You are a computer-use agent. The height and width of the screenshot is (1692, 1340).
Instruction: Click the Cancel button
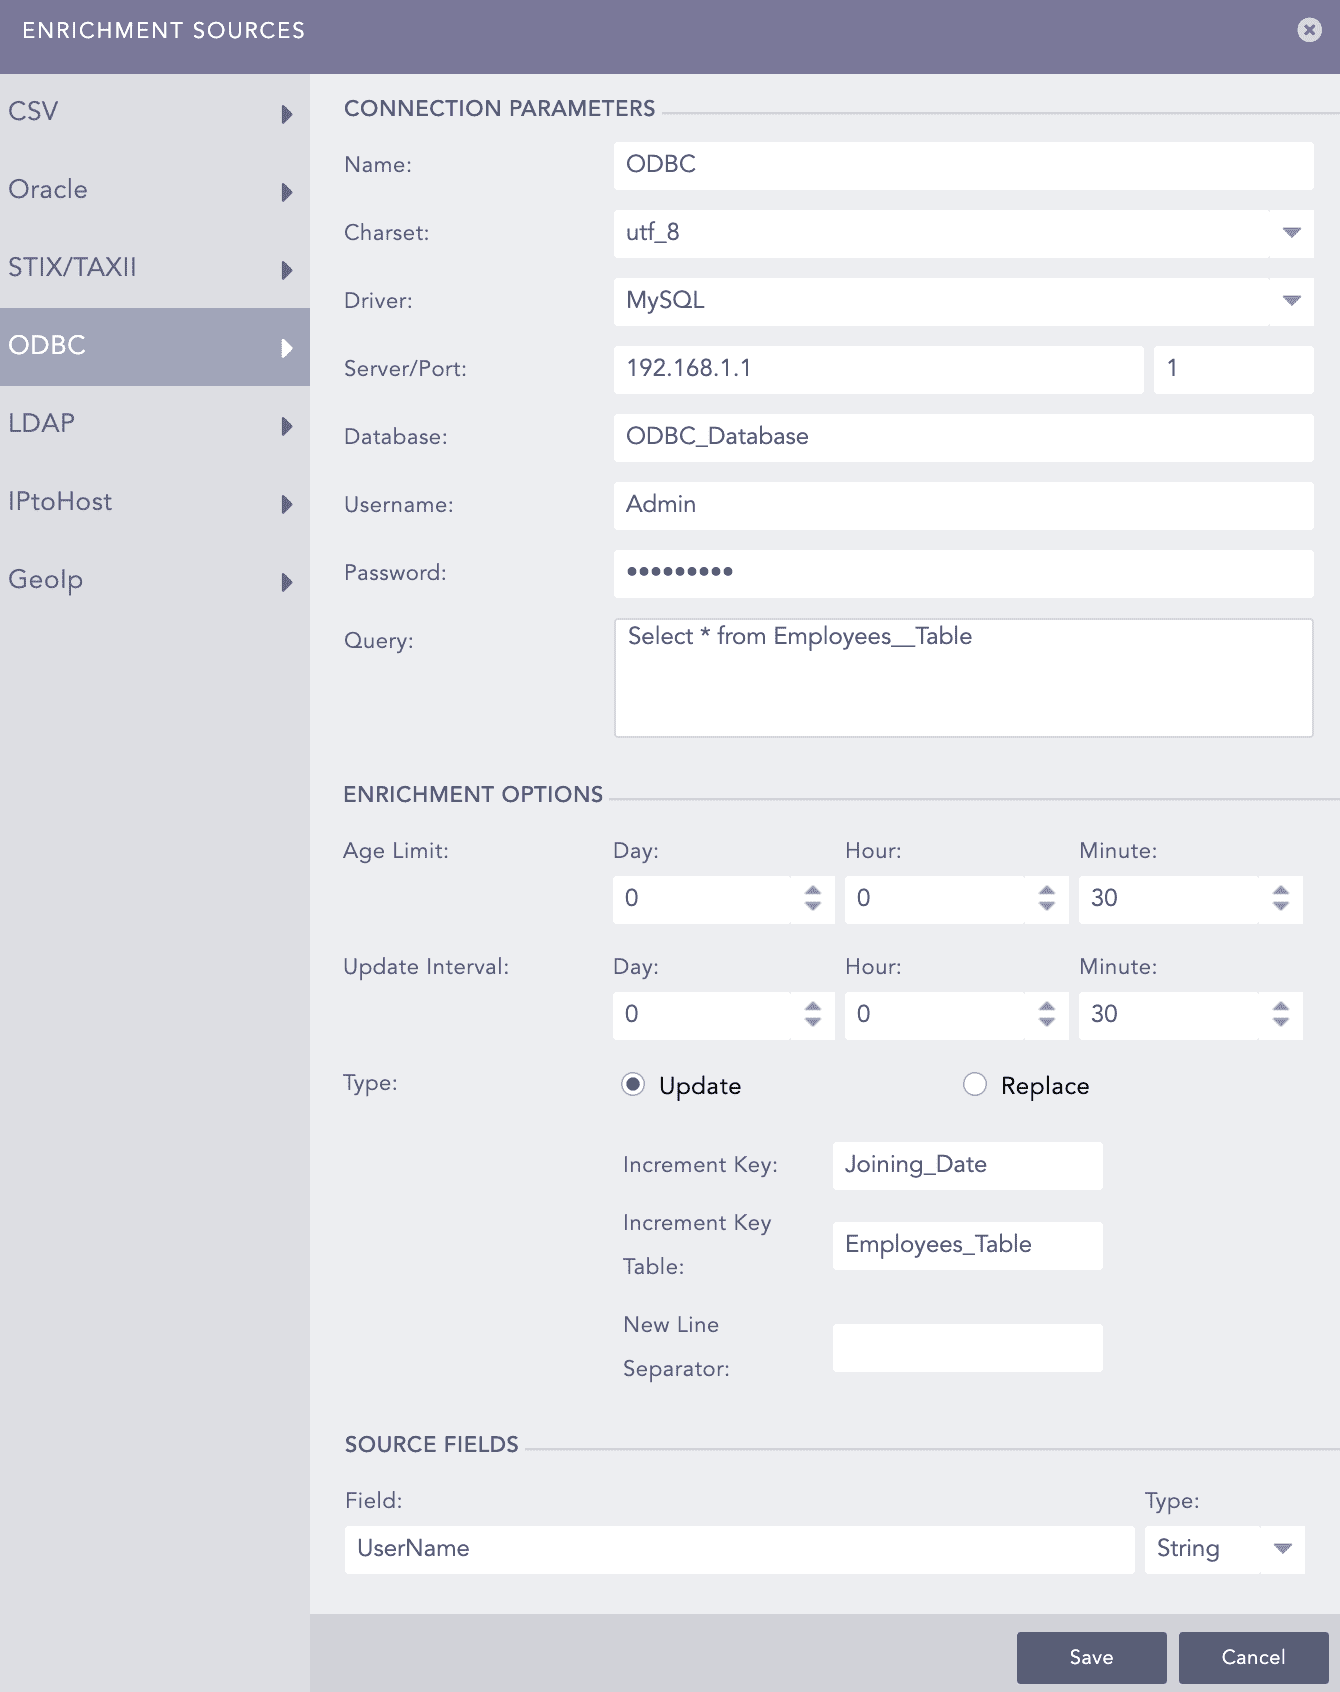(x=1253, y=1657)
